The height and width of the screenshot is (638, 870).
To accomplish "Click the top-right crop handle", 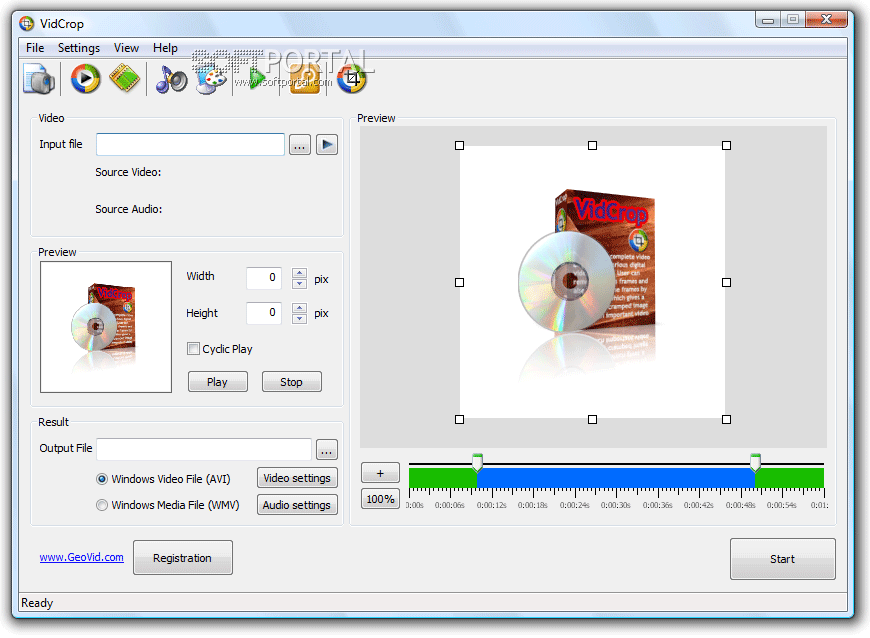I will 726,145.
